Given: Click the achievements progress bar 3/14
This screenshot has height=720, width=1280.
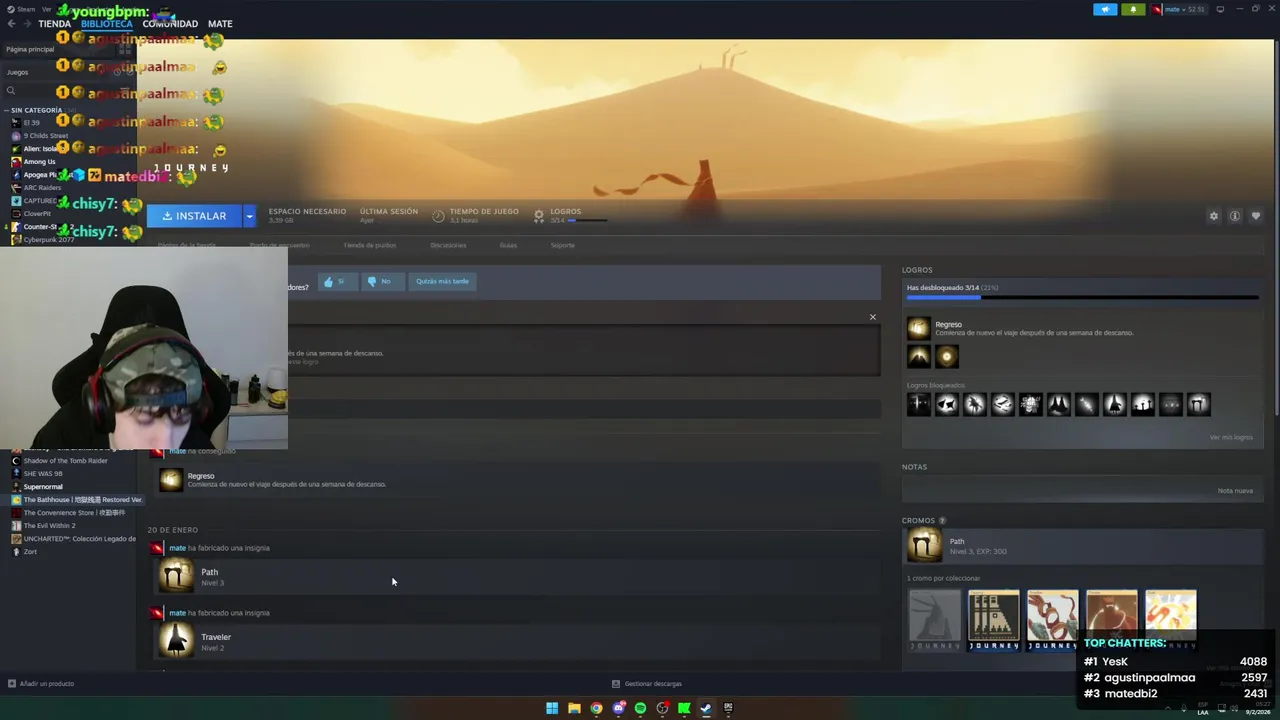Looking at the screenshot, I should point(1082,297).
